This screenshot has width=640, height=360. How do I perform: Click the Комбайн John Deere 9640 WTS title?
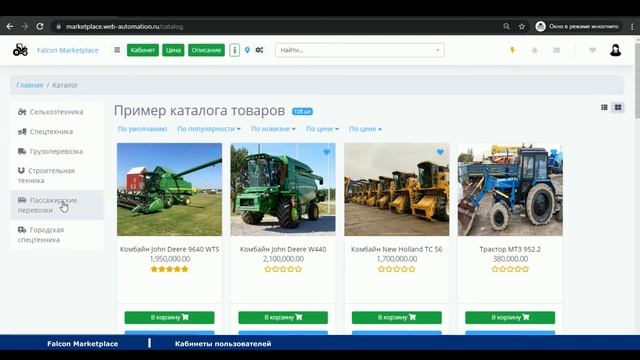[x=169, y=249]
